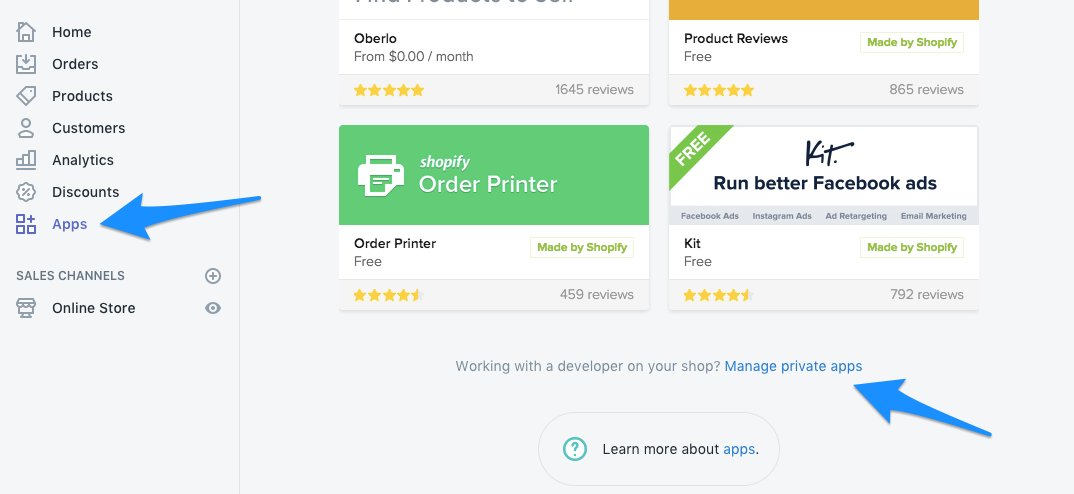Open Analytics page

83,160
